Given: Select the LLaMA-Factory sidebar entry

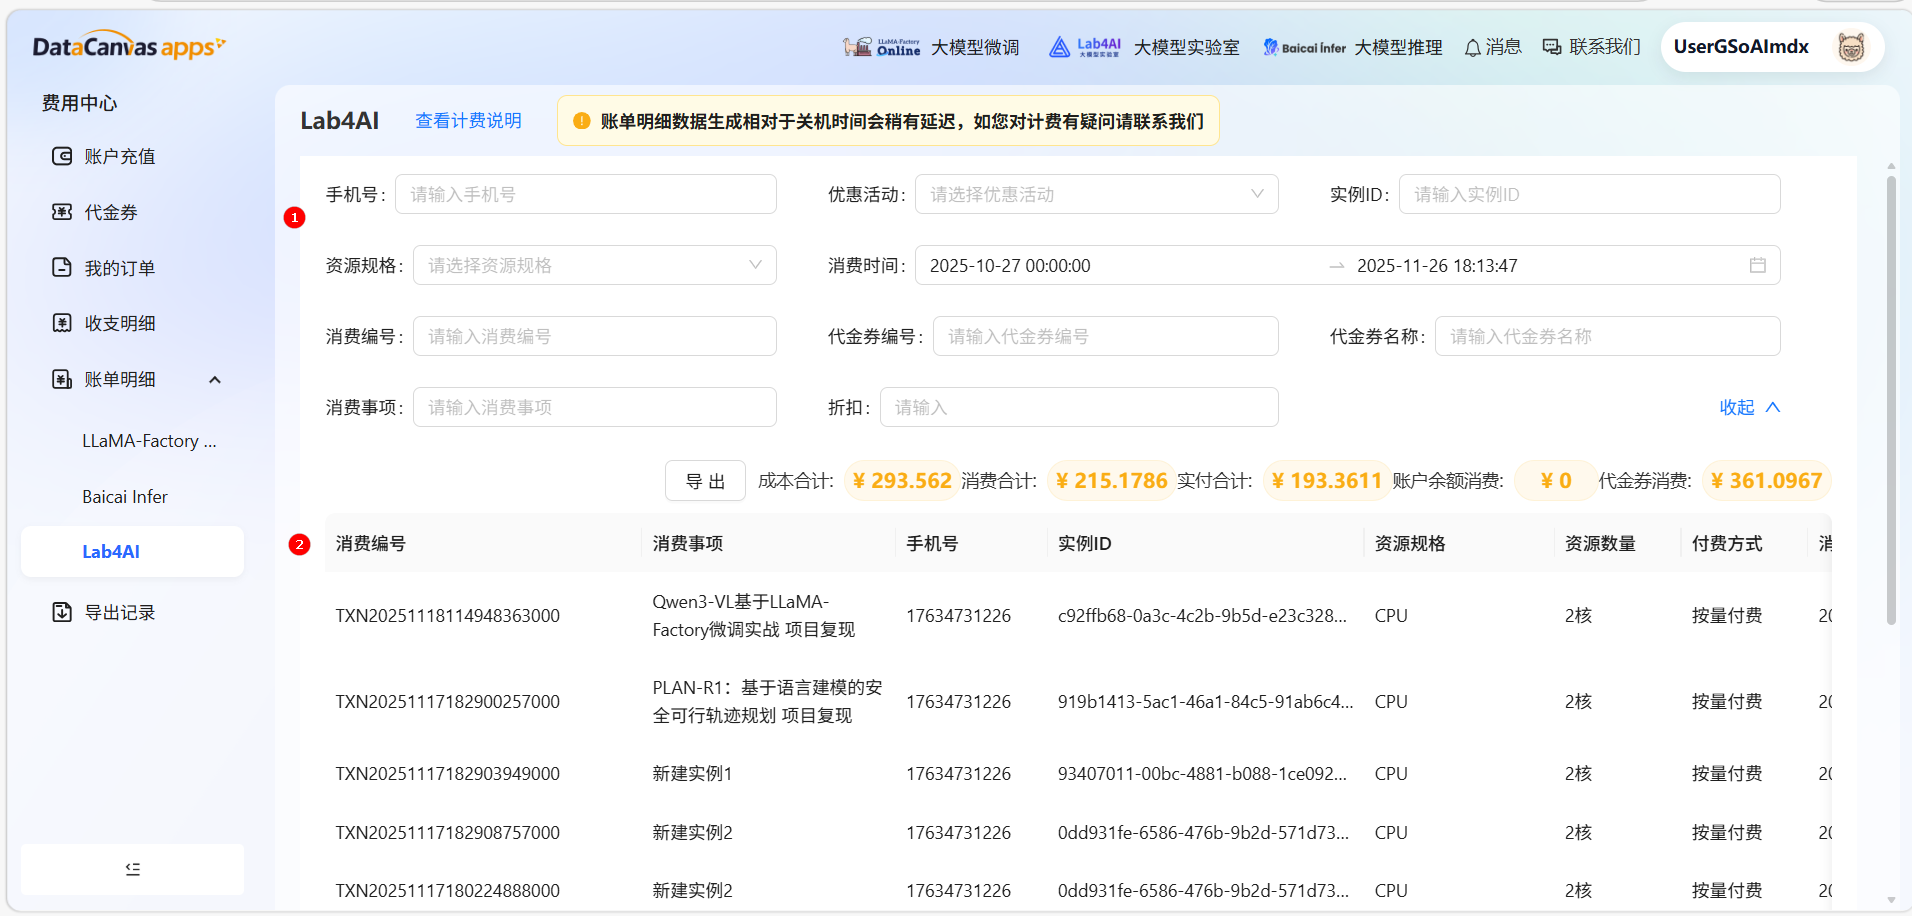Looking at the screenshot, I should tap(148, 440).
